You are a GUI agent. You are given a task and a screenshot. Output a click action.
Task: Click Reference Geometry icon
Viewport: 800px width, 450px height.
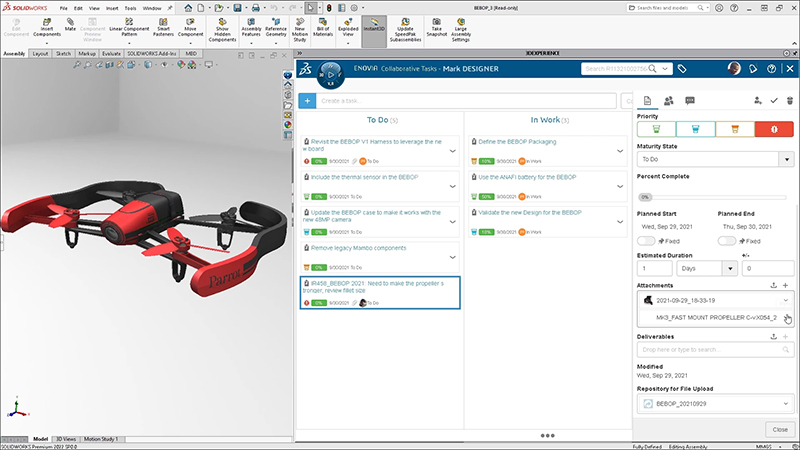[276, 28]
